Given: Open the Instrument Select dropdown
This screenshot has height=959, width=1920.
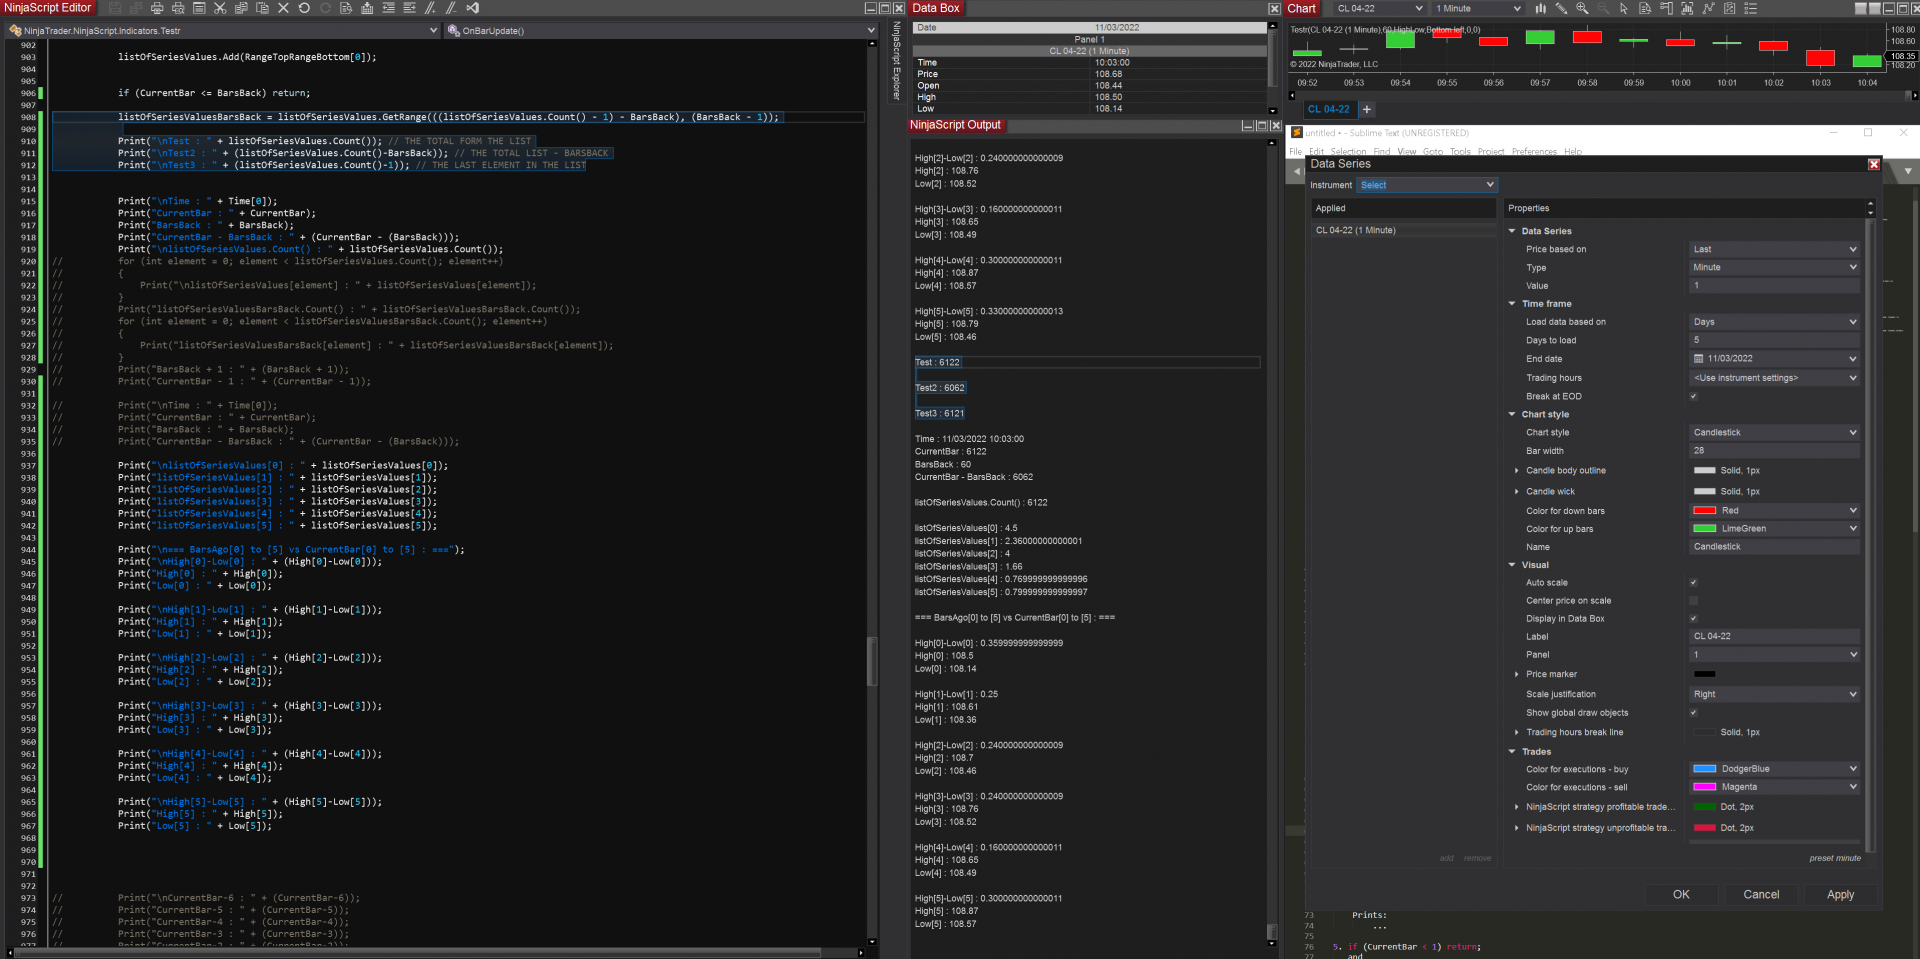Looking at the screenshot, I should pos(1426,185).
